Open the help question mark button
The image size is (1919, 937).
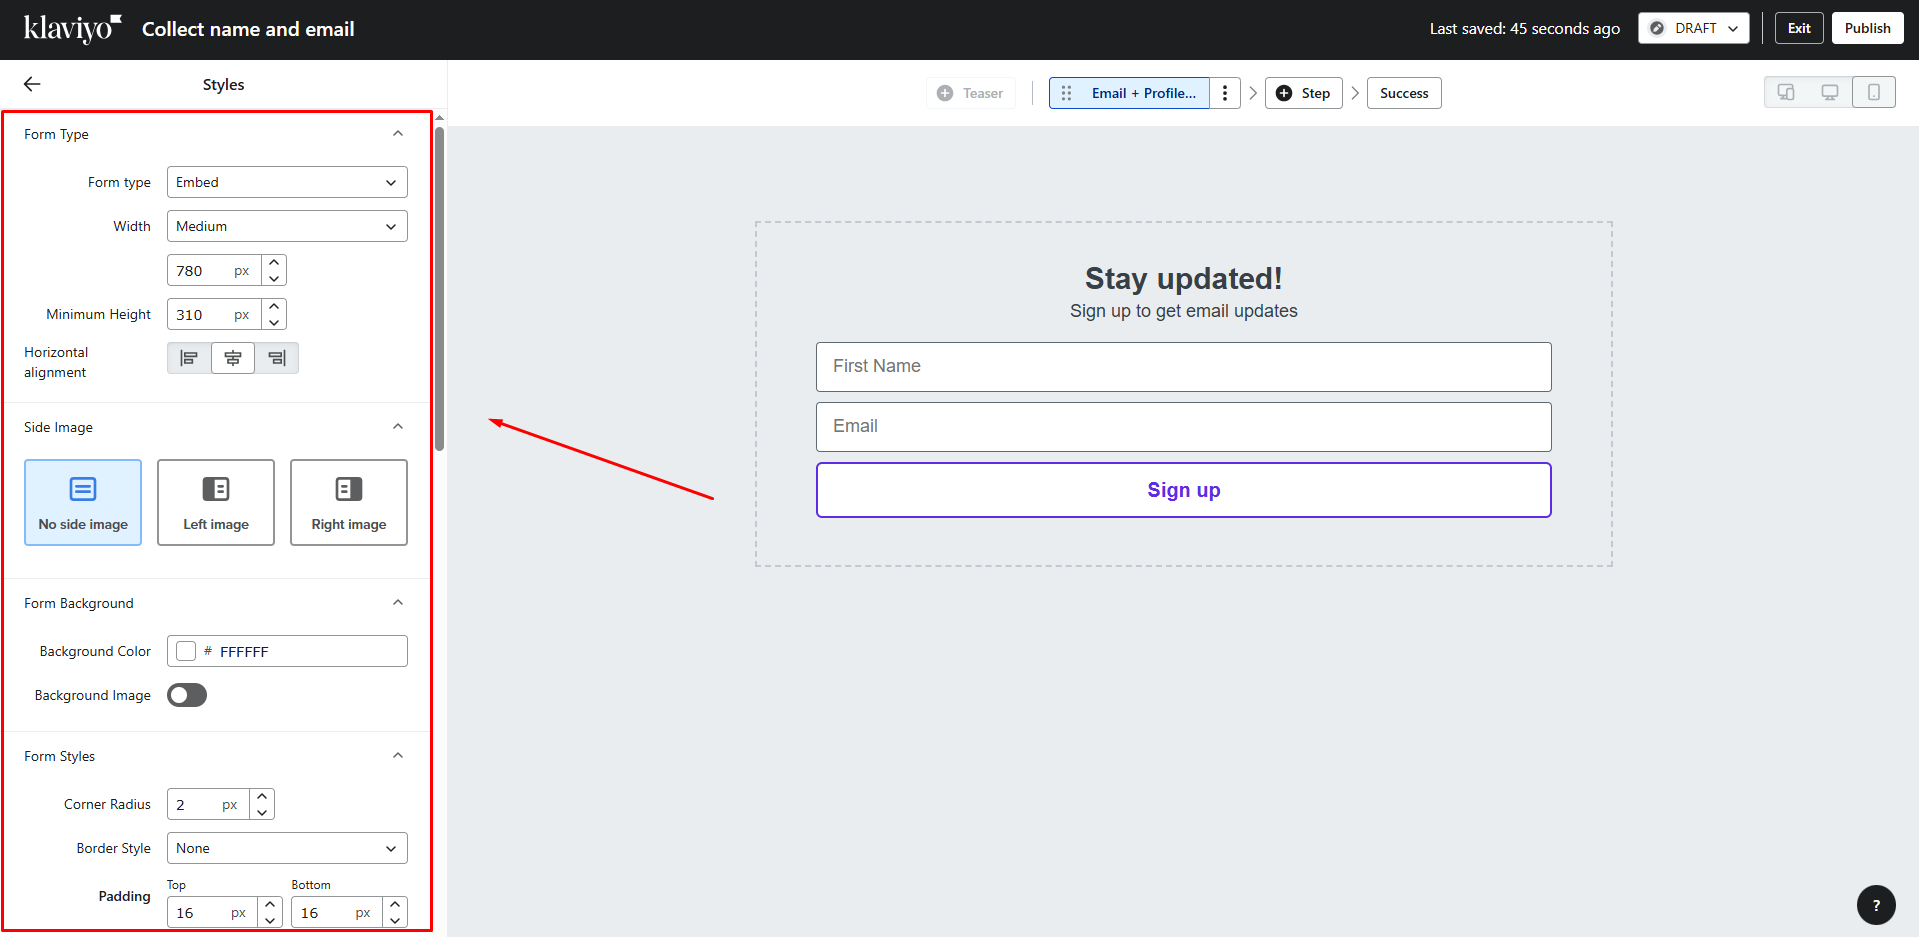[1876, 905]
